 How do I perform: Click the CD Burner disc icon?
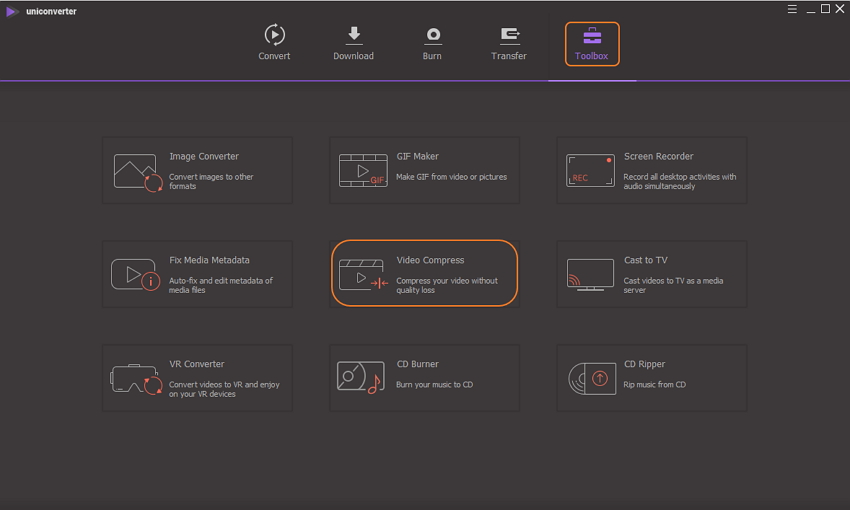360,378
